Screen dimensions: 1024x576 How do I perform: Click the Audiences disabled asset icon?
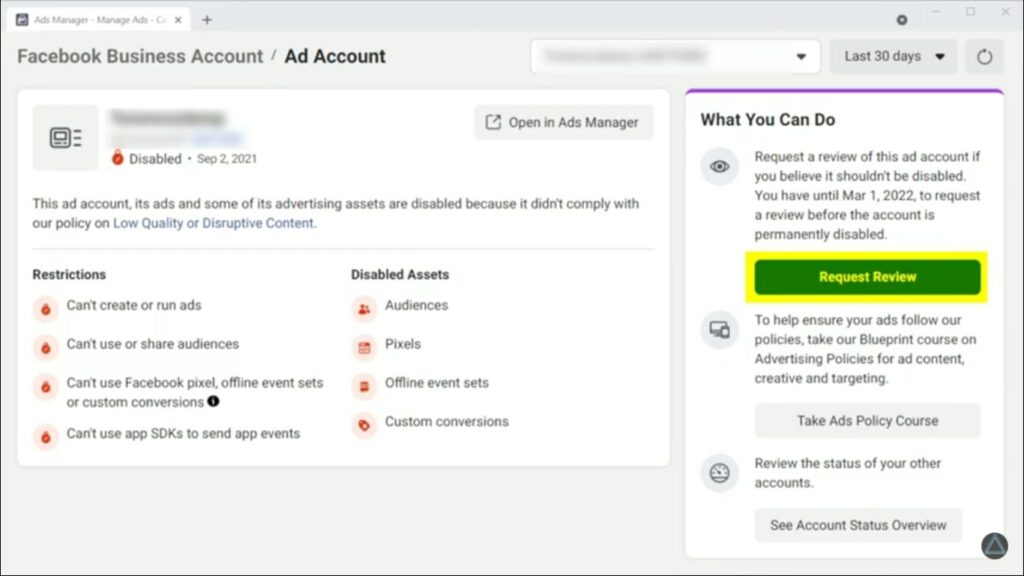tap(364, 309)
